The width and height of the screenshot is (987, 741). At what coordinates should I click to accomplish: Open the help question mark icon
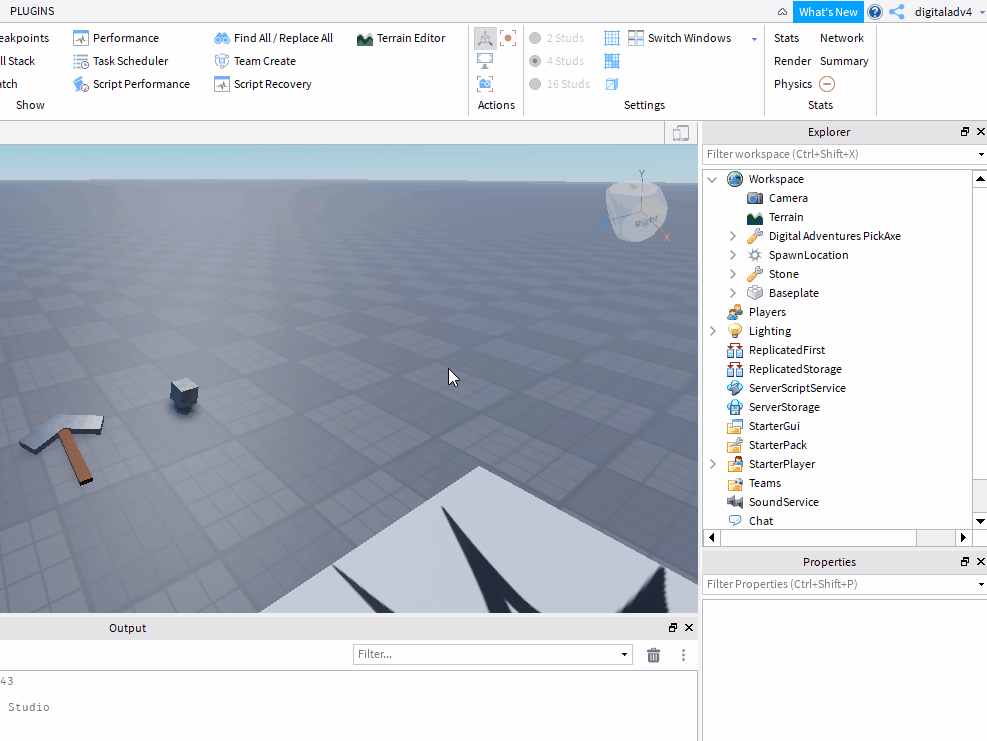[875, 12]
